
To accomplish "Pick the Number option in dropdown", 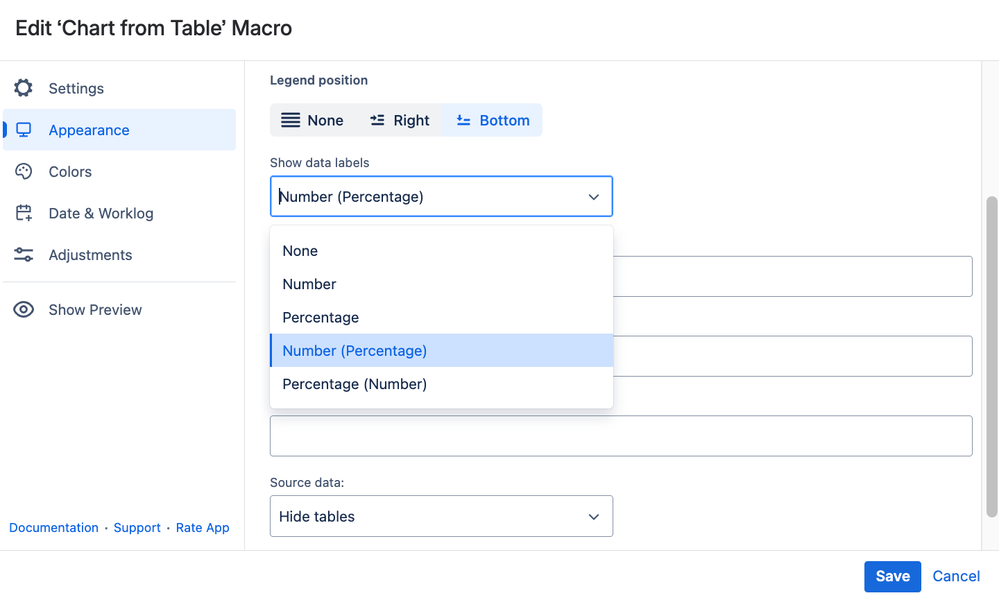I will pos(309,284).
